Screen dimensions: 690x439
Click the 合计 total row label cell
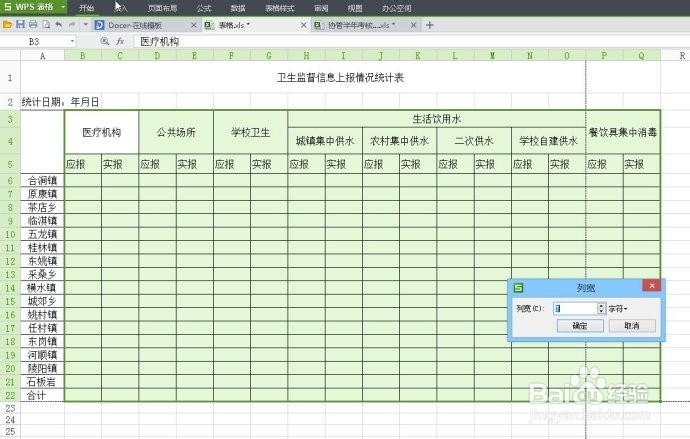pyautogui.click(x=42, y=395)
